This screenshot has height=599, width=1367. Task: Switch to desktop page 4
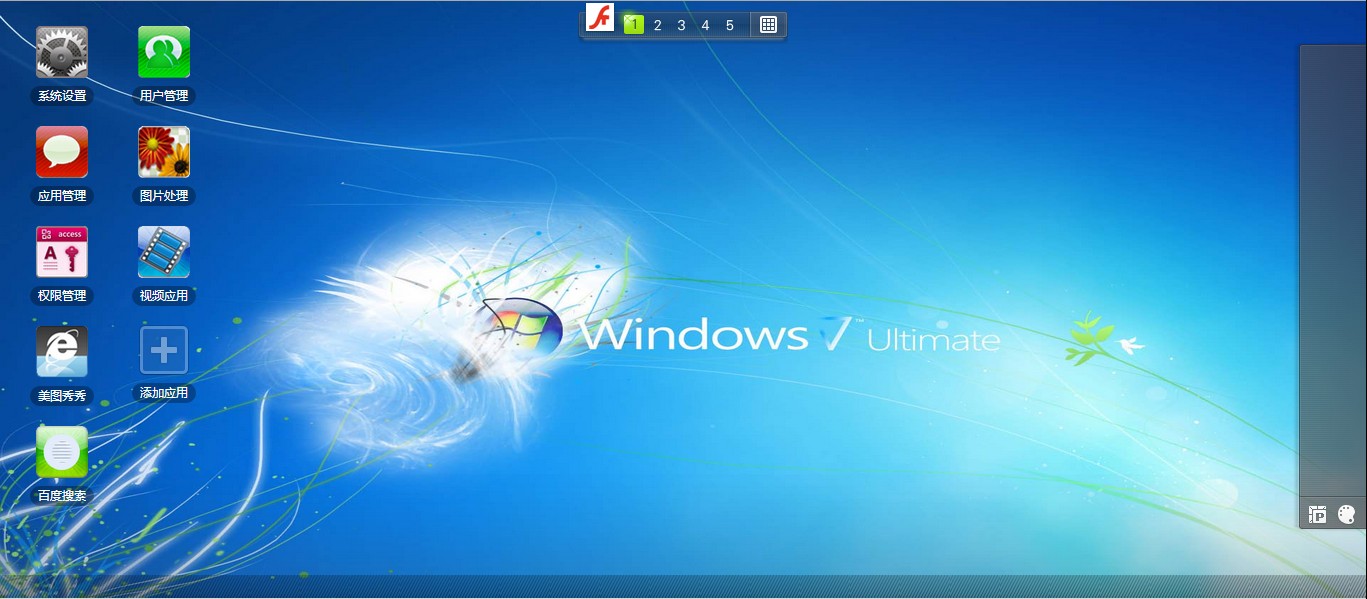pos(706,25)
